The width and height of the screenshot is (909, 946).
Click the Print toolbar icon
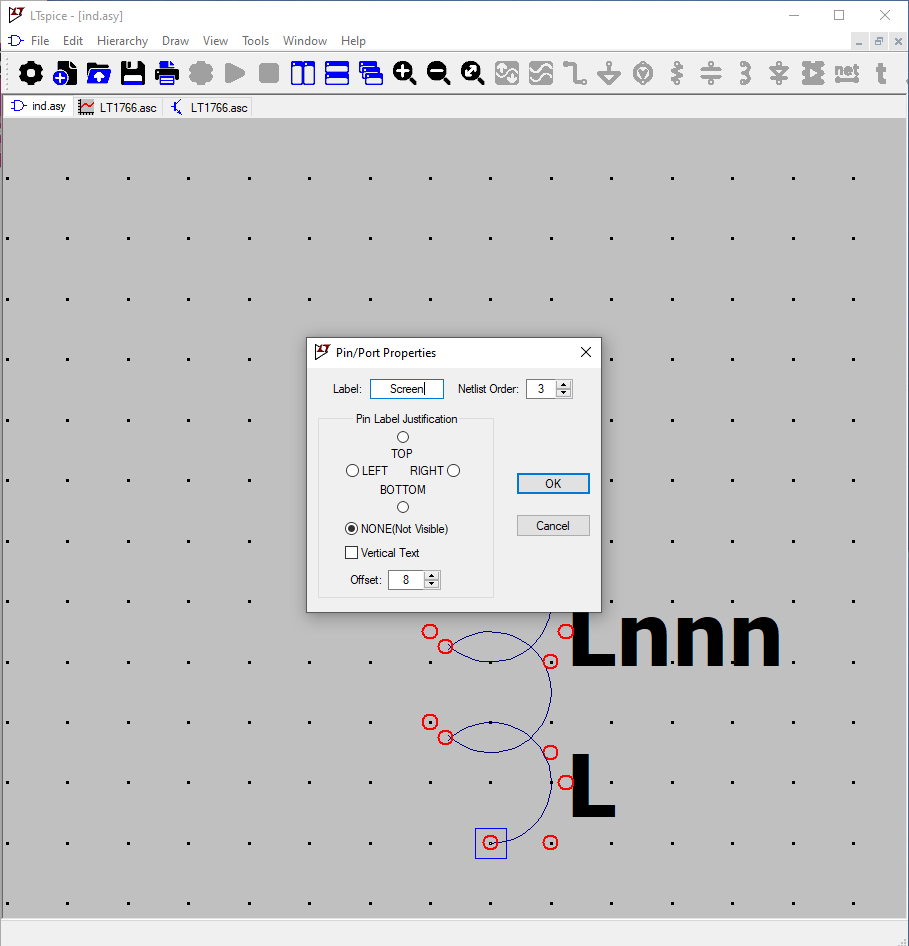point(167,73)
